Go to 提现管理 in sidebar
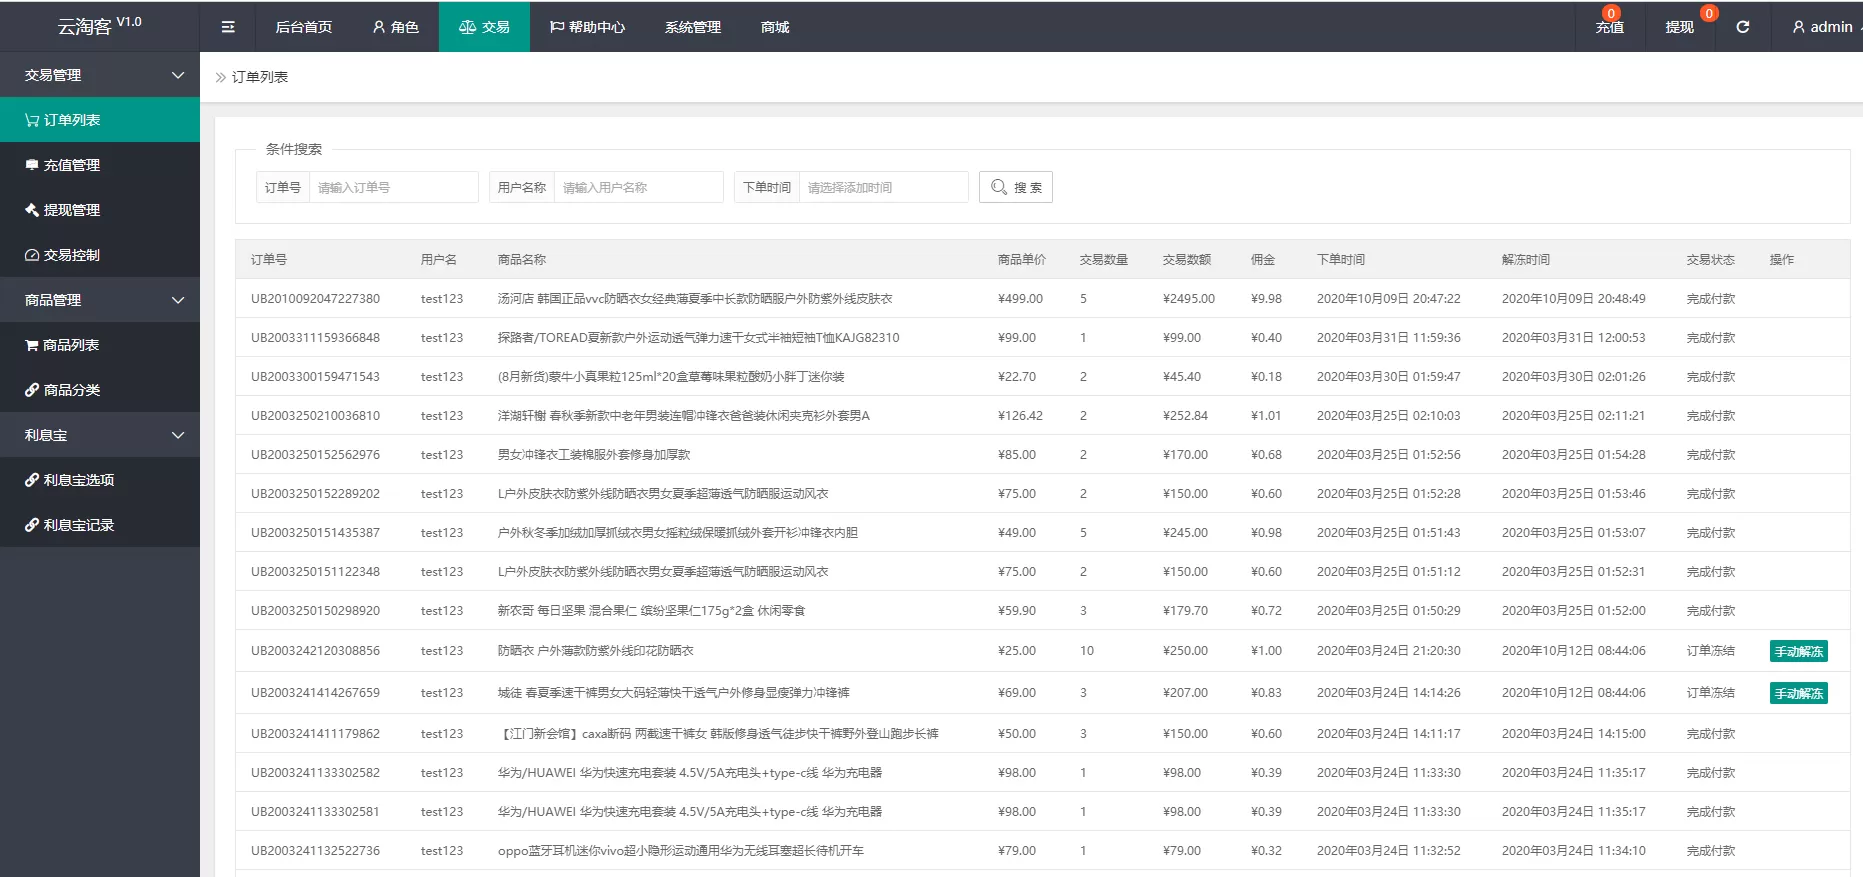The width and height of the screenshot is (1863, 877). point(100,210)
